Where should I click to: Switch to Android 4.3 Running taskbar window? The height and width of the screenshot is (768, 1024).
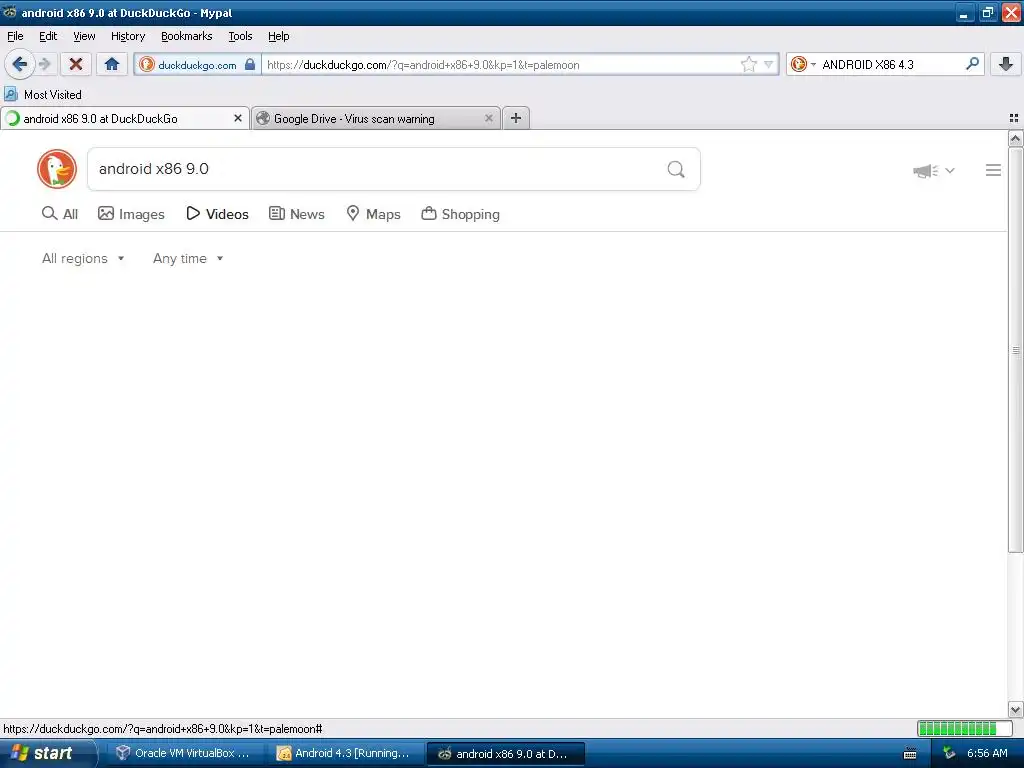345,754
